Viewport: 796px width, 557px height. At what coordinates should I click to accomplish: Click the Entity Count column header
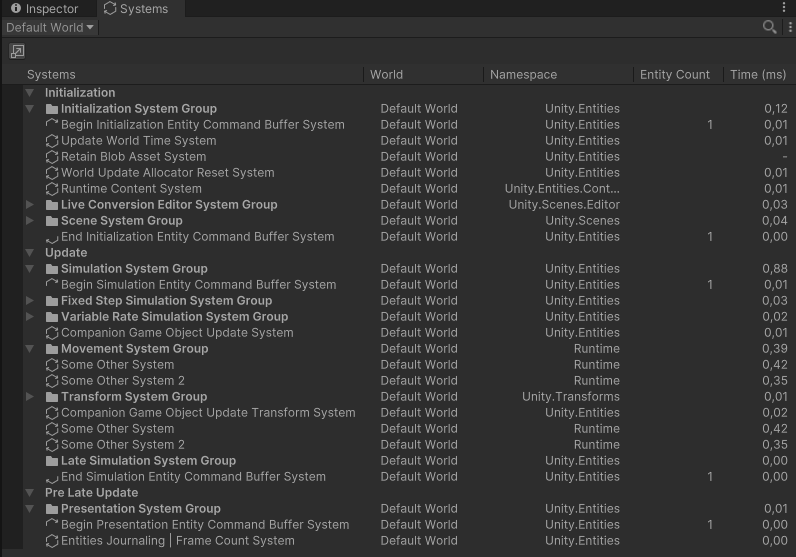tap(674, 74)
